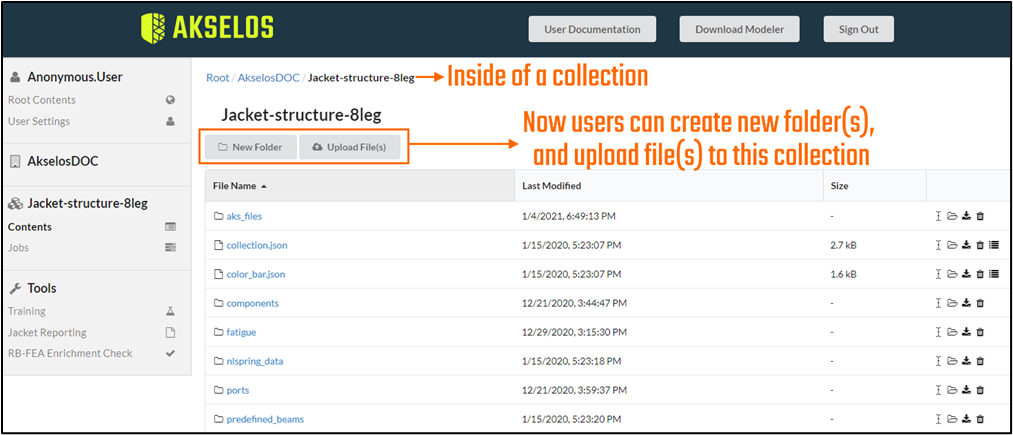Download color_bar.json

(x=966, y=274)
